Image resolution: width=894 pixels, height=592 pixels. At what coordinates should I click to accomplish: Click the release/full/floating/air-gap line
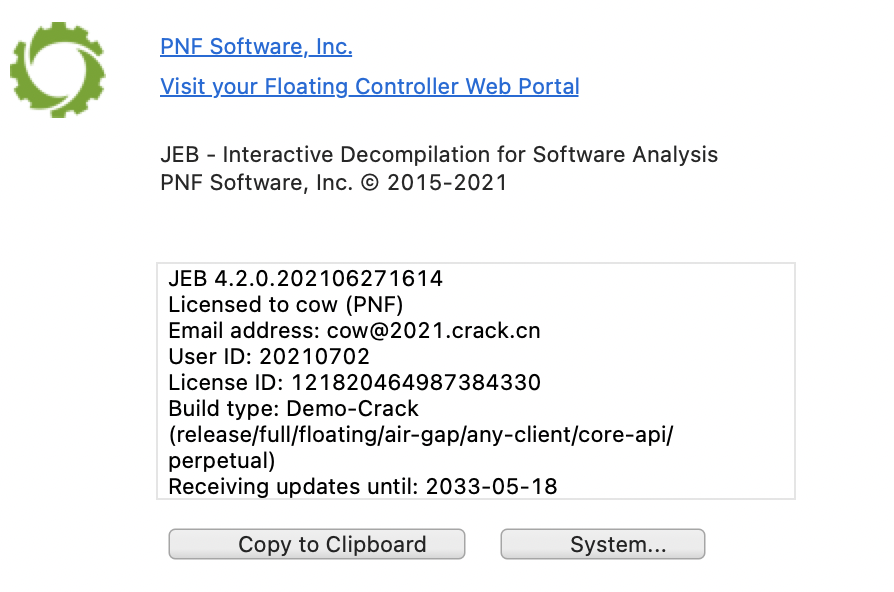pyautogui.click(x=421, y=435)
